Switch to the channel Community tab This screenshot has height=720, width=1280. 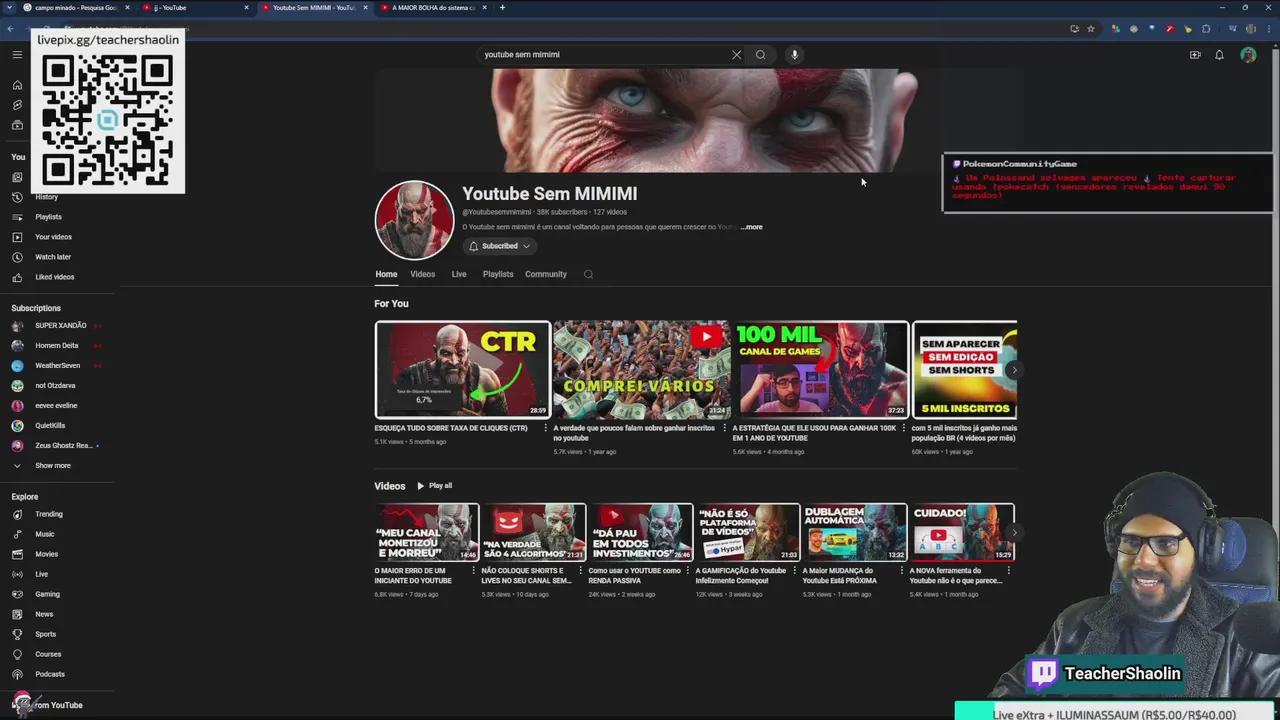546,274
